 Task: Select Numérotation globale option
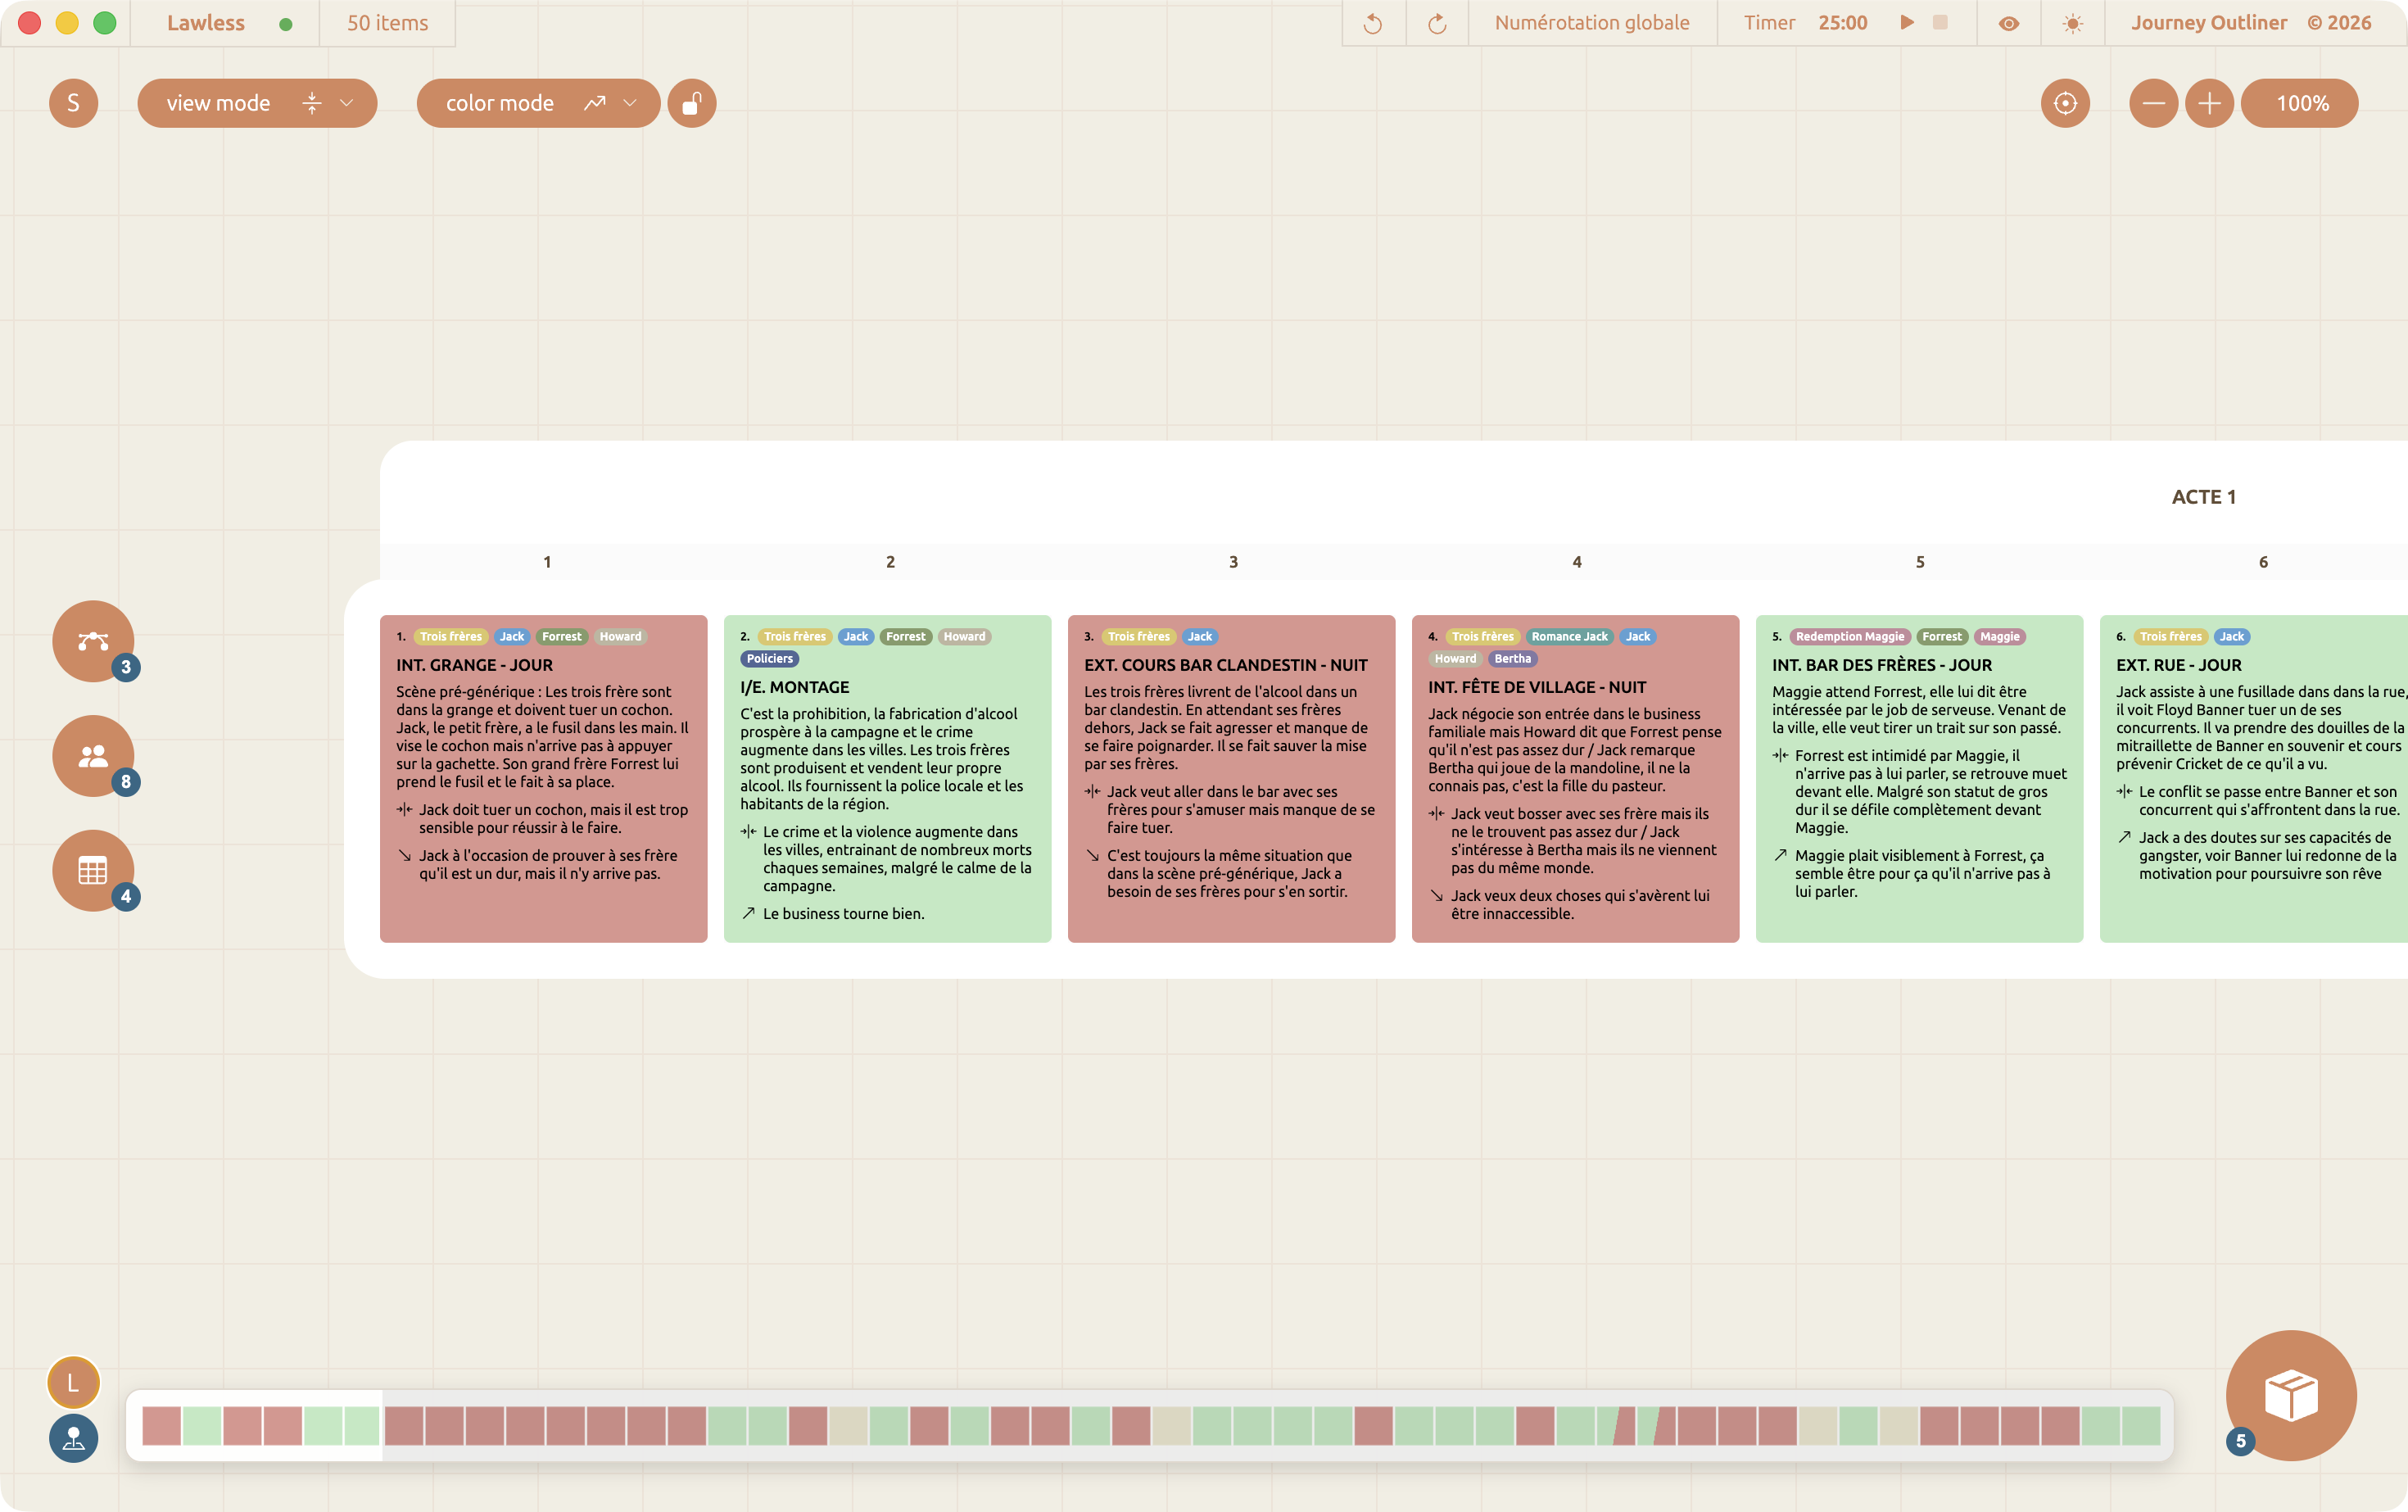(x=1592, y=23)
